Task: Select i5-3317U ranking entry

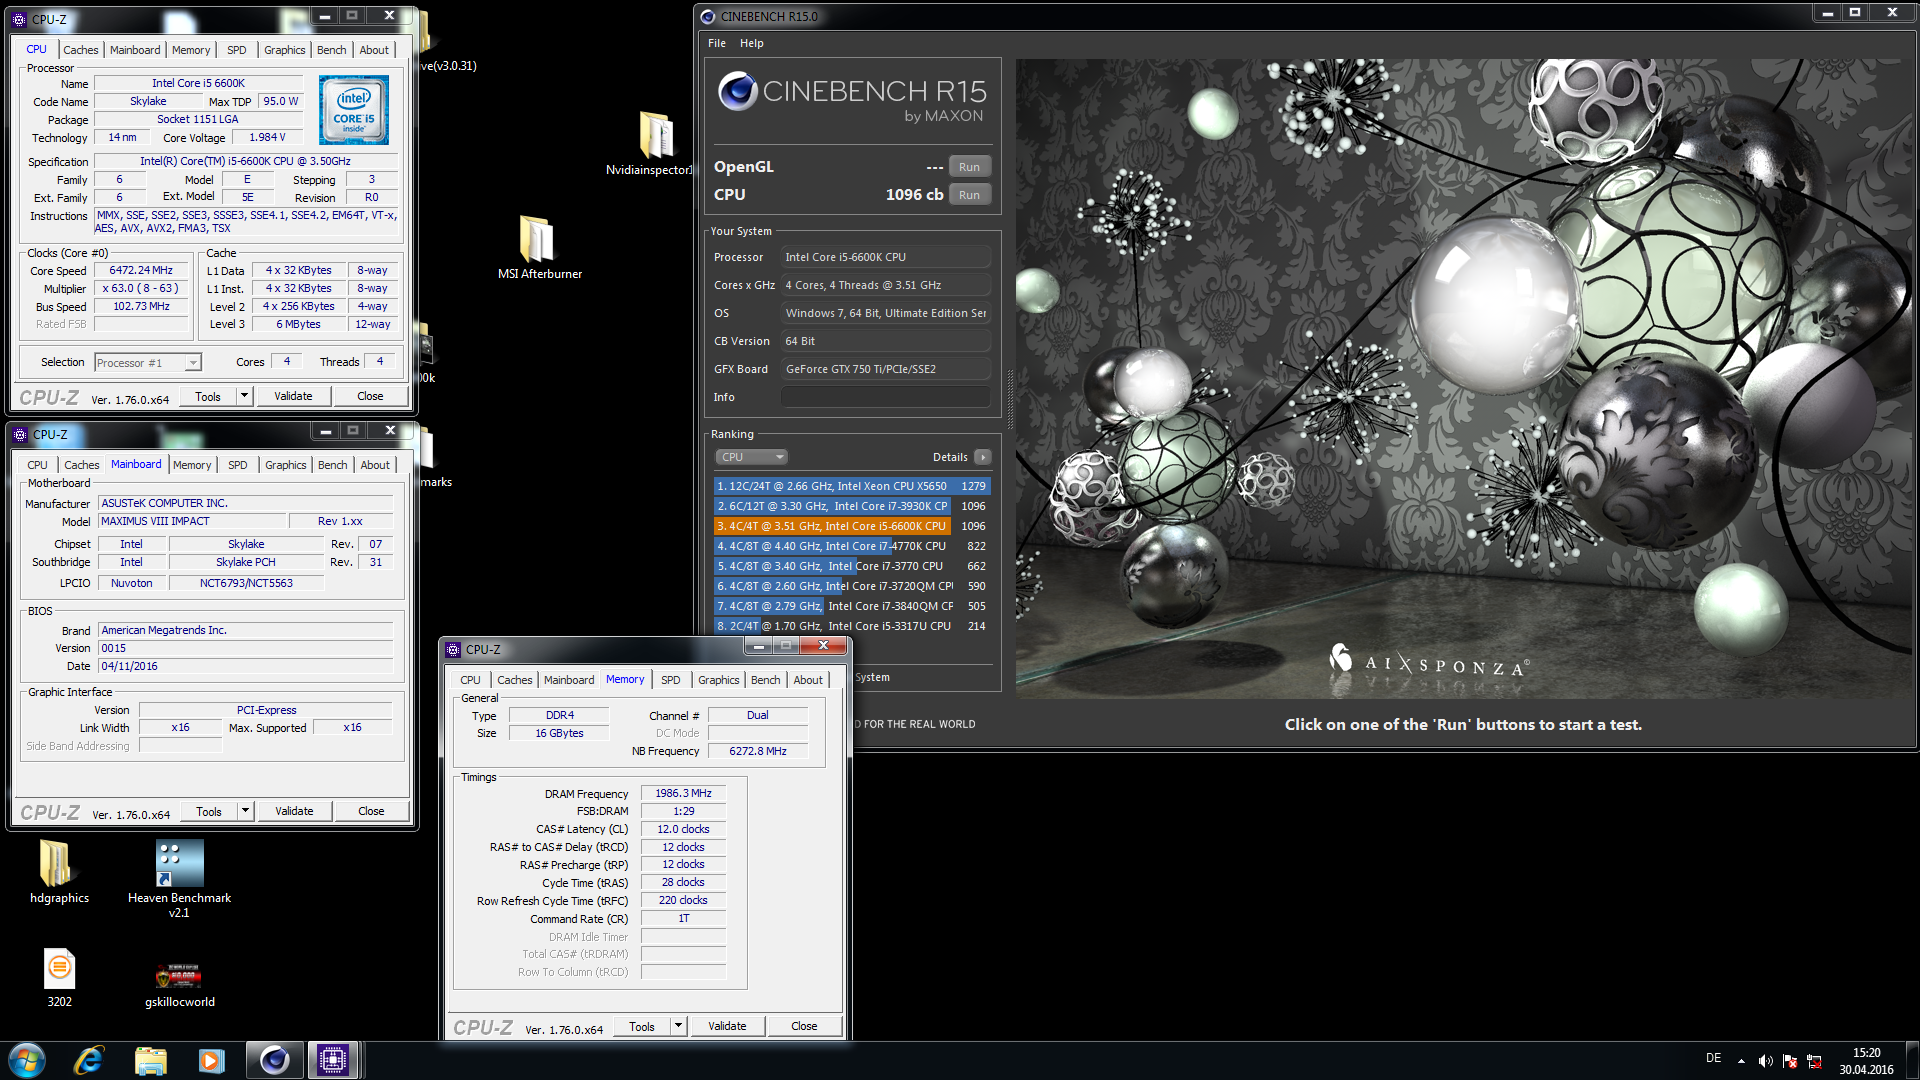Action: click(852, 626)
